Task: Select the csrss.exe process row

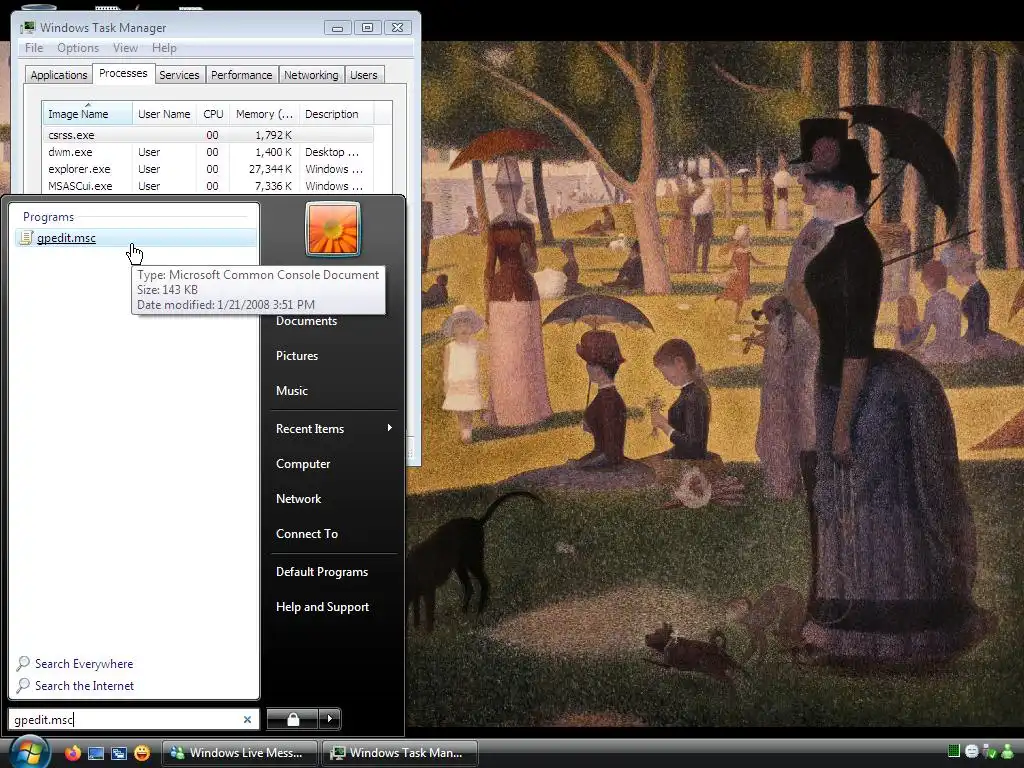Action: point(208,135)
